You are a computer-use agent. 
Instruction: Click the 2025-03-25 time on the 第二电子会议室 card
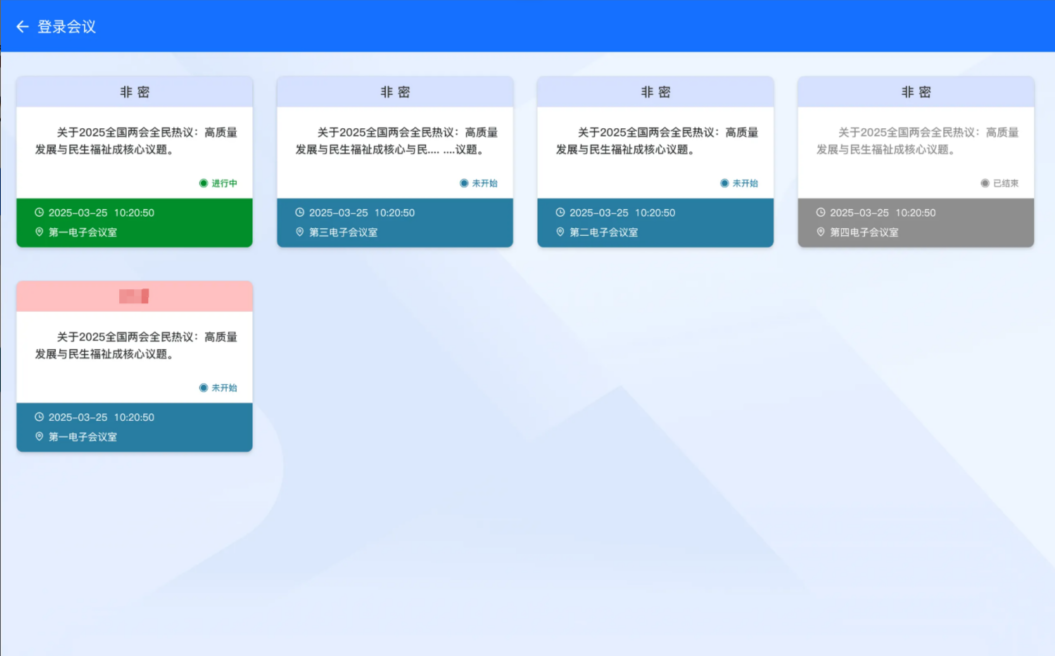[622, 213]
